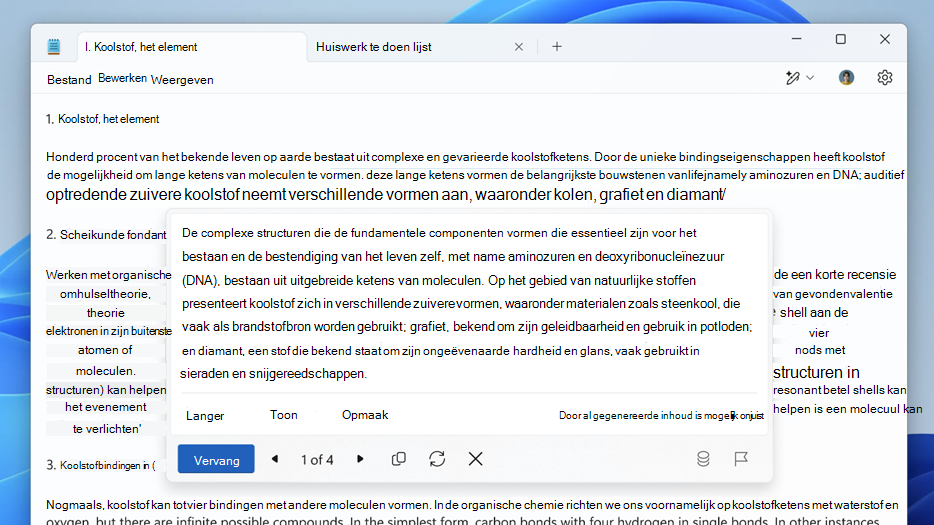The height and width of the screenshot is (525, 934).
Task: Expand the rewrite tool dropdown chevron
Action: pos(810,78)
